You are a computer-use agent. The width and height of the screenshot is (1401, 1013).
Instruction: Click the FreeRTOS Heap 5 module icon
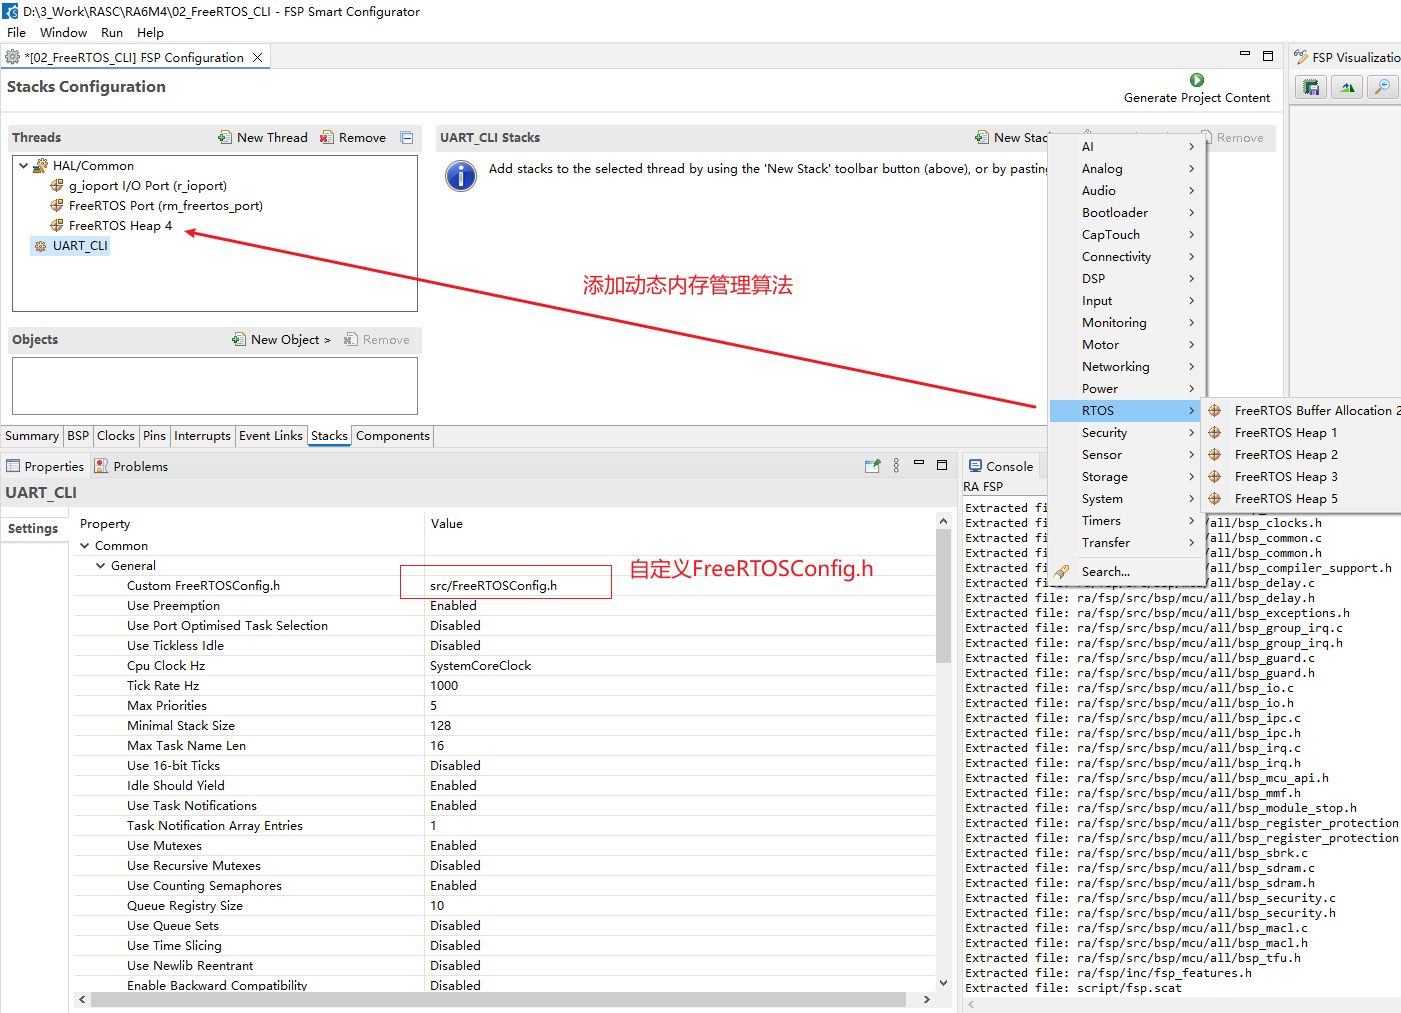pyautogui.click(x=1215, y=499)
